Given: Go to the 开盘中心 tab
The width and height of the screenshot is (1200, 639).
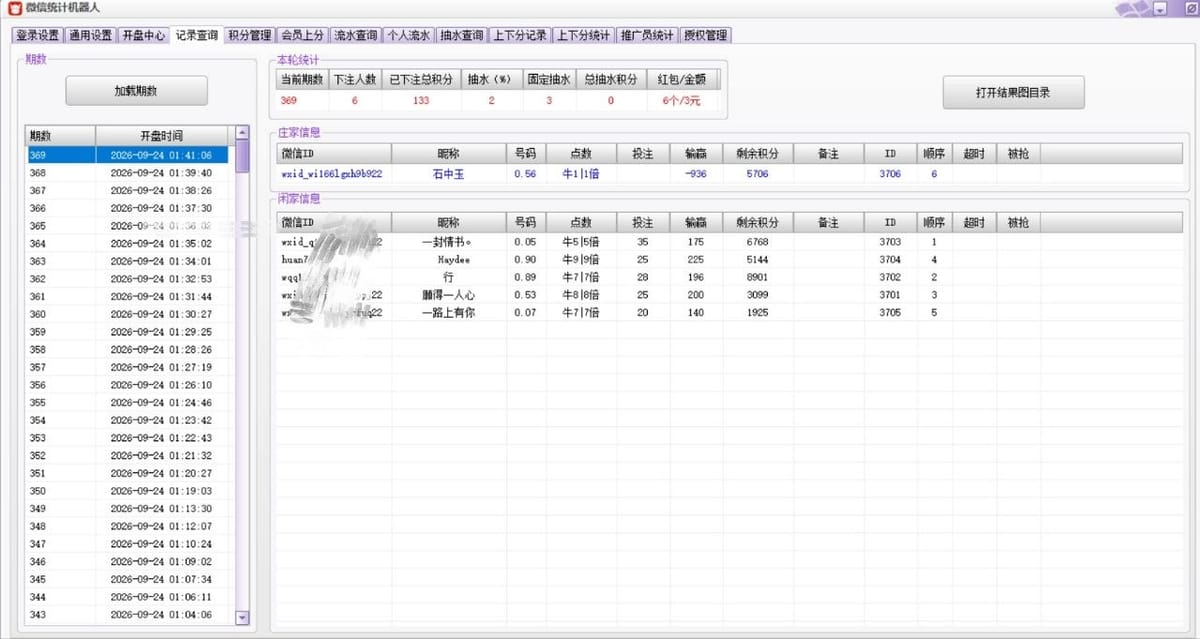Looking at the screenshot, I should [x=143, y=35].
